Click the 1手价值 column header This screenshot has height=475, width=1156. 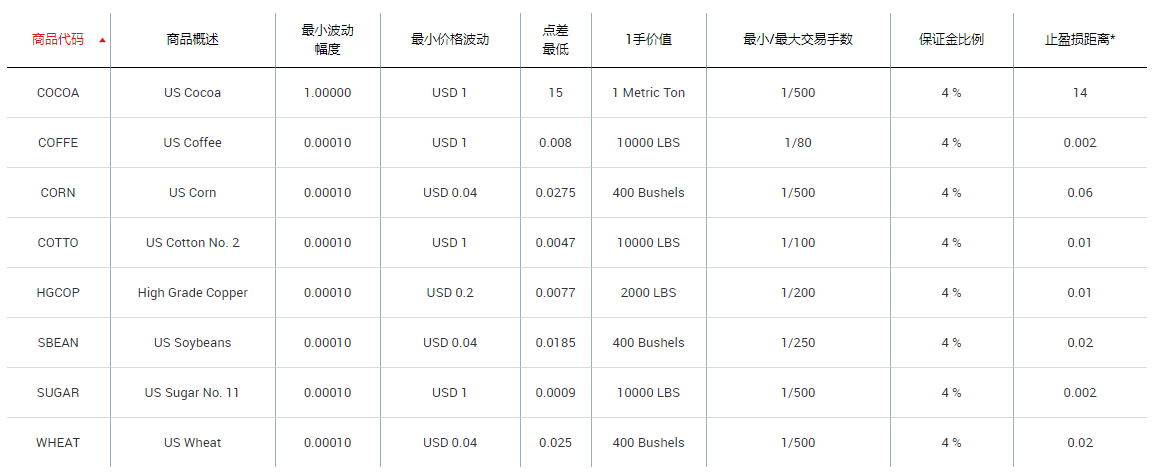click(648, 39)
